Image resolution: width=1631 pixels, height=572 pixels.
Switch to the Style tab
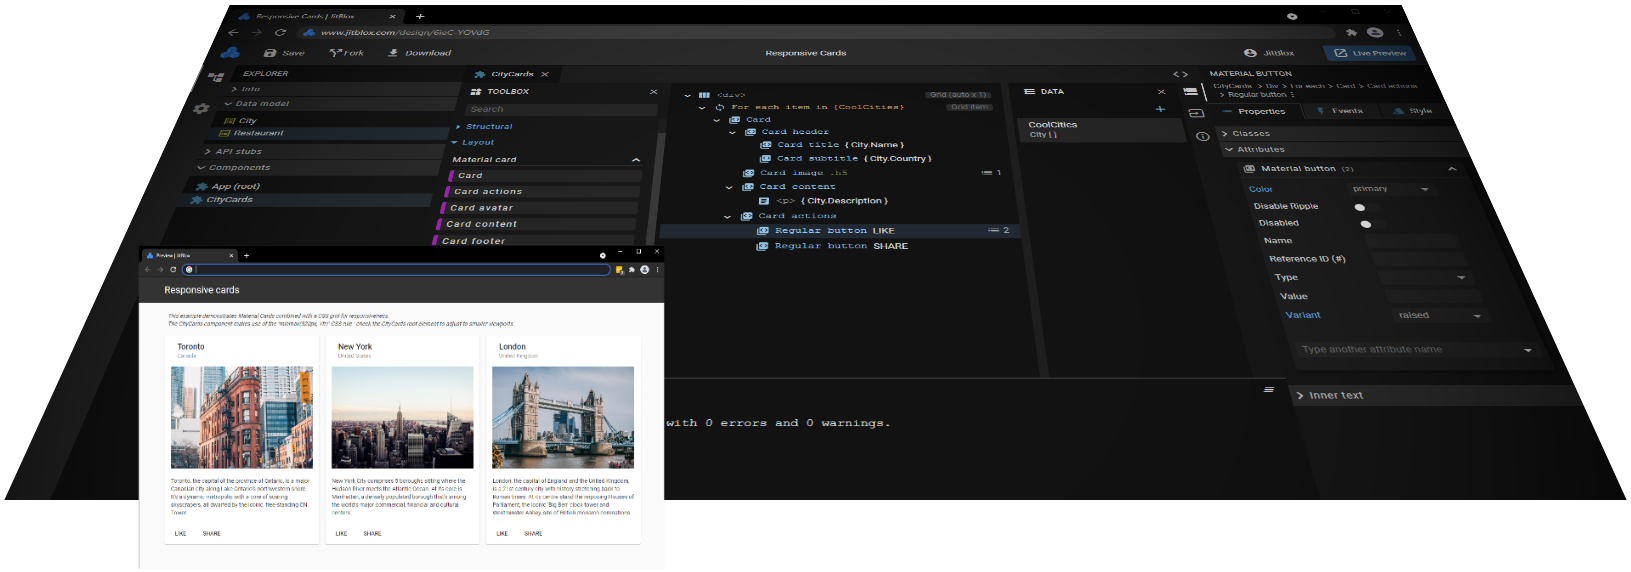(1413, 111)
